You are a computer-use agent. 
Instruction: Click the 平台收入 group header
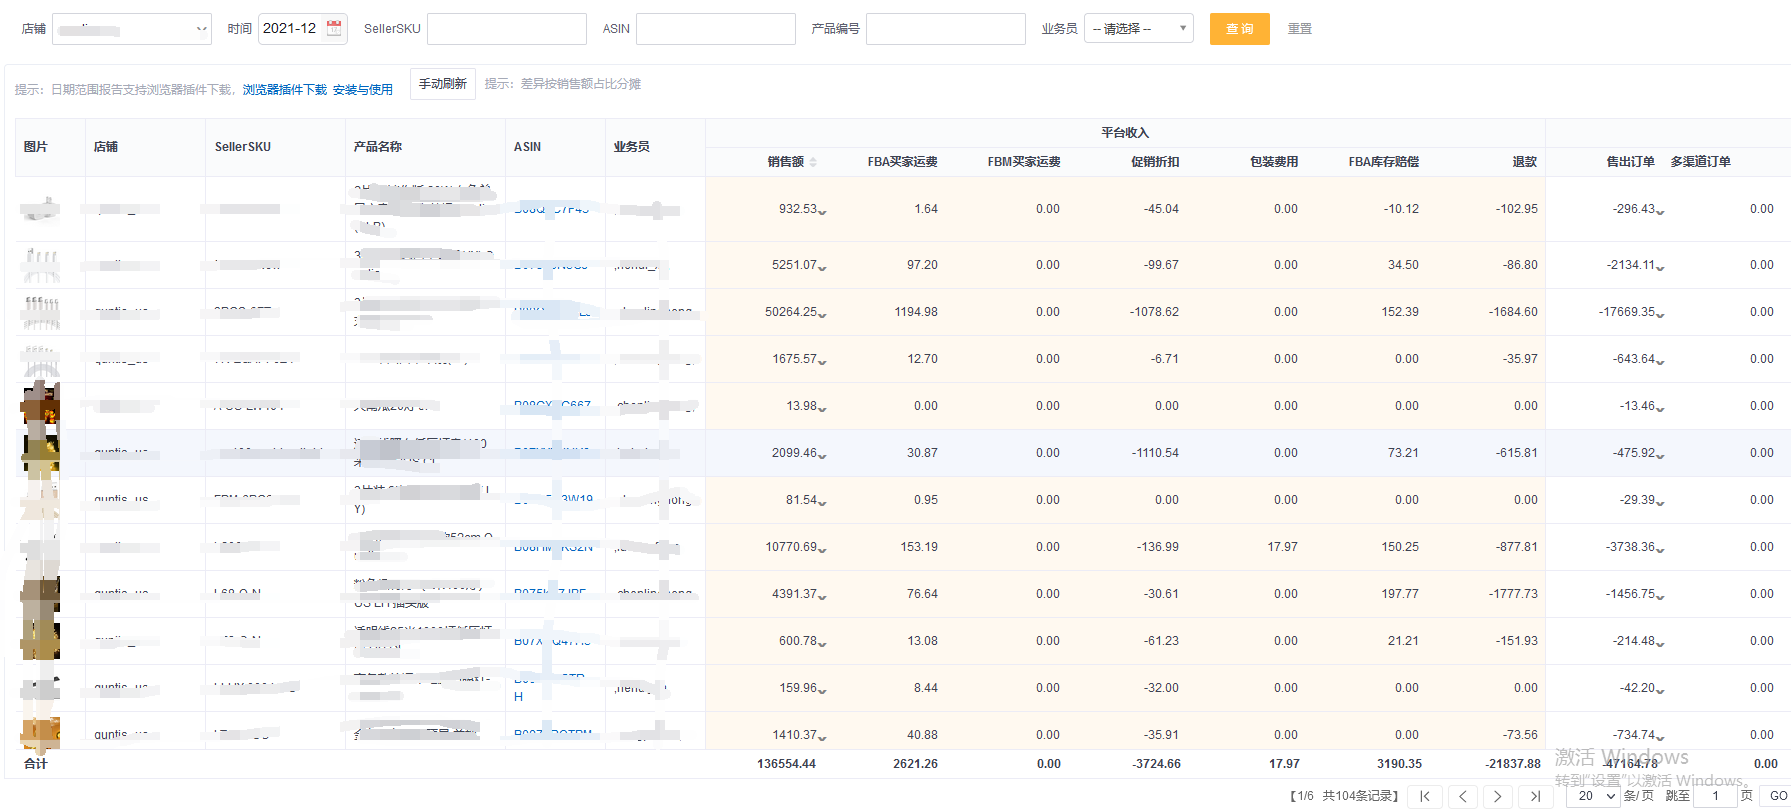1125,133
